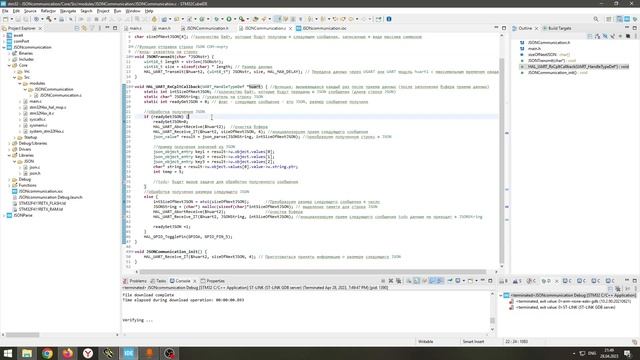Close JSONCommunication.c editor tab
The image size is (640, 360).
point(290,28)
